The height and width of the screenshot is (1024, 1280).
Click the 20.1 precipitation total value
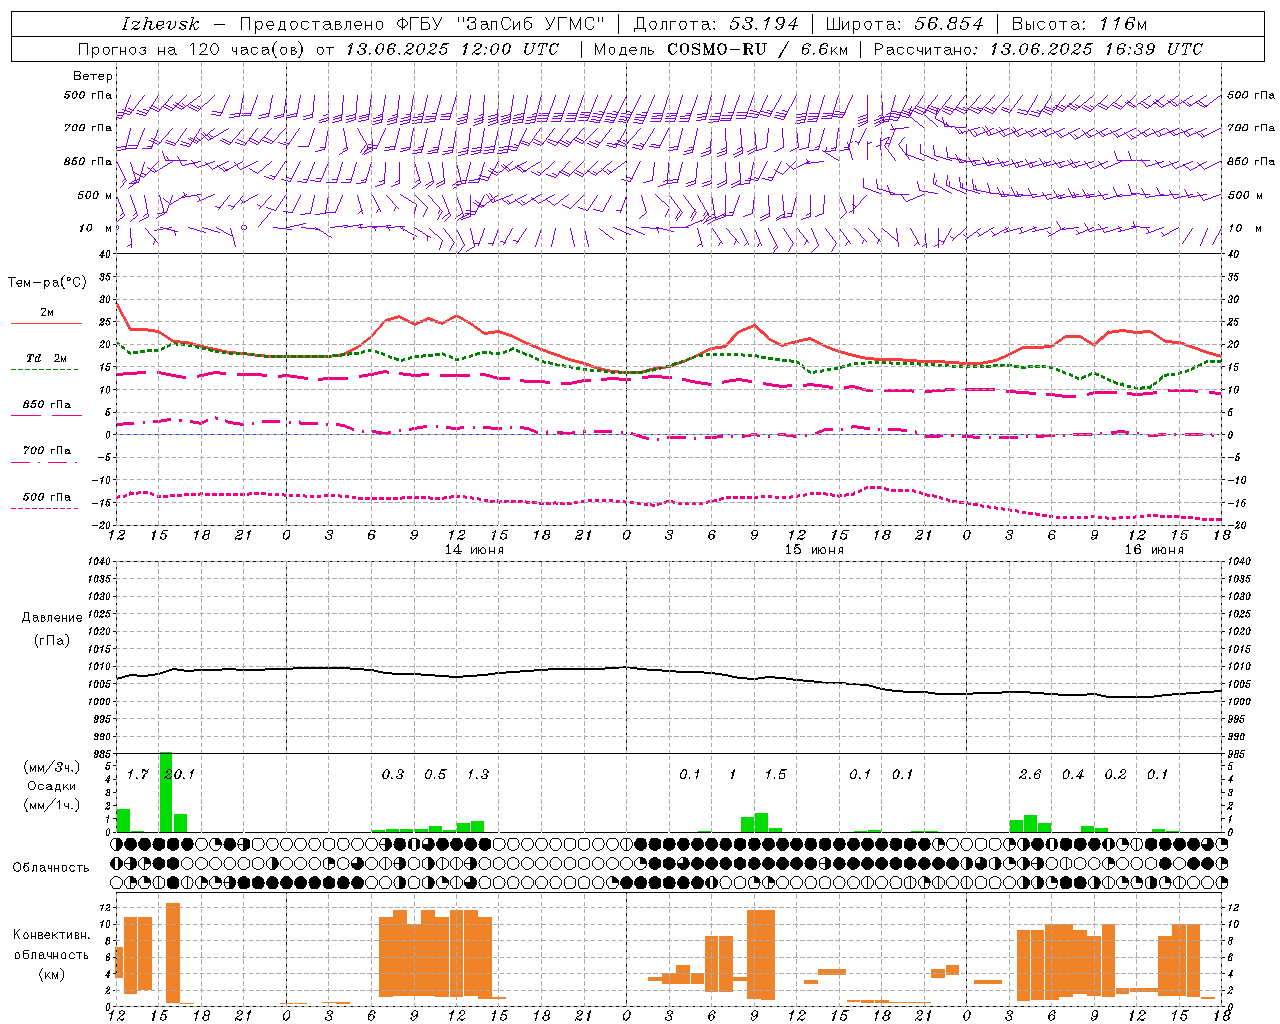(179, 774)
